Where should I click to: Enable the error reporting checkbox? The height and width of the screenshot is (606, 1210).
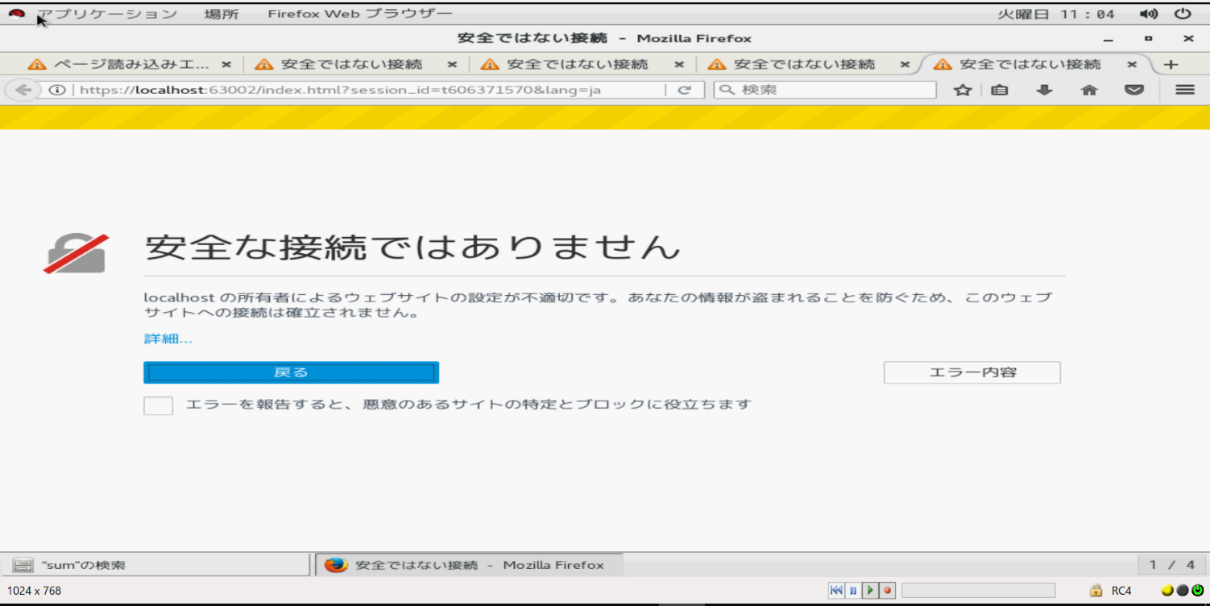point(158,405)
